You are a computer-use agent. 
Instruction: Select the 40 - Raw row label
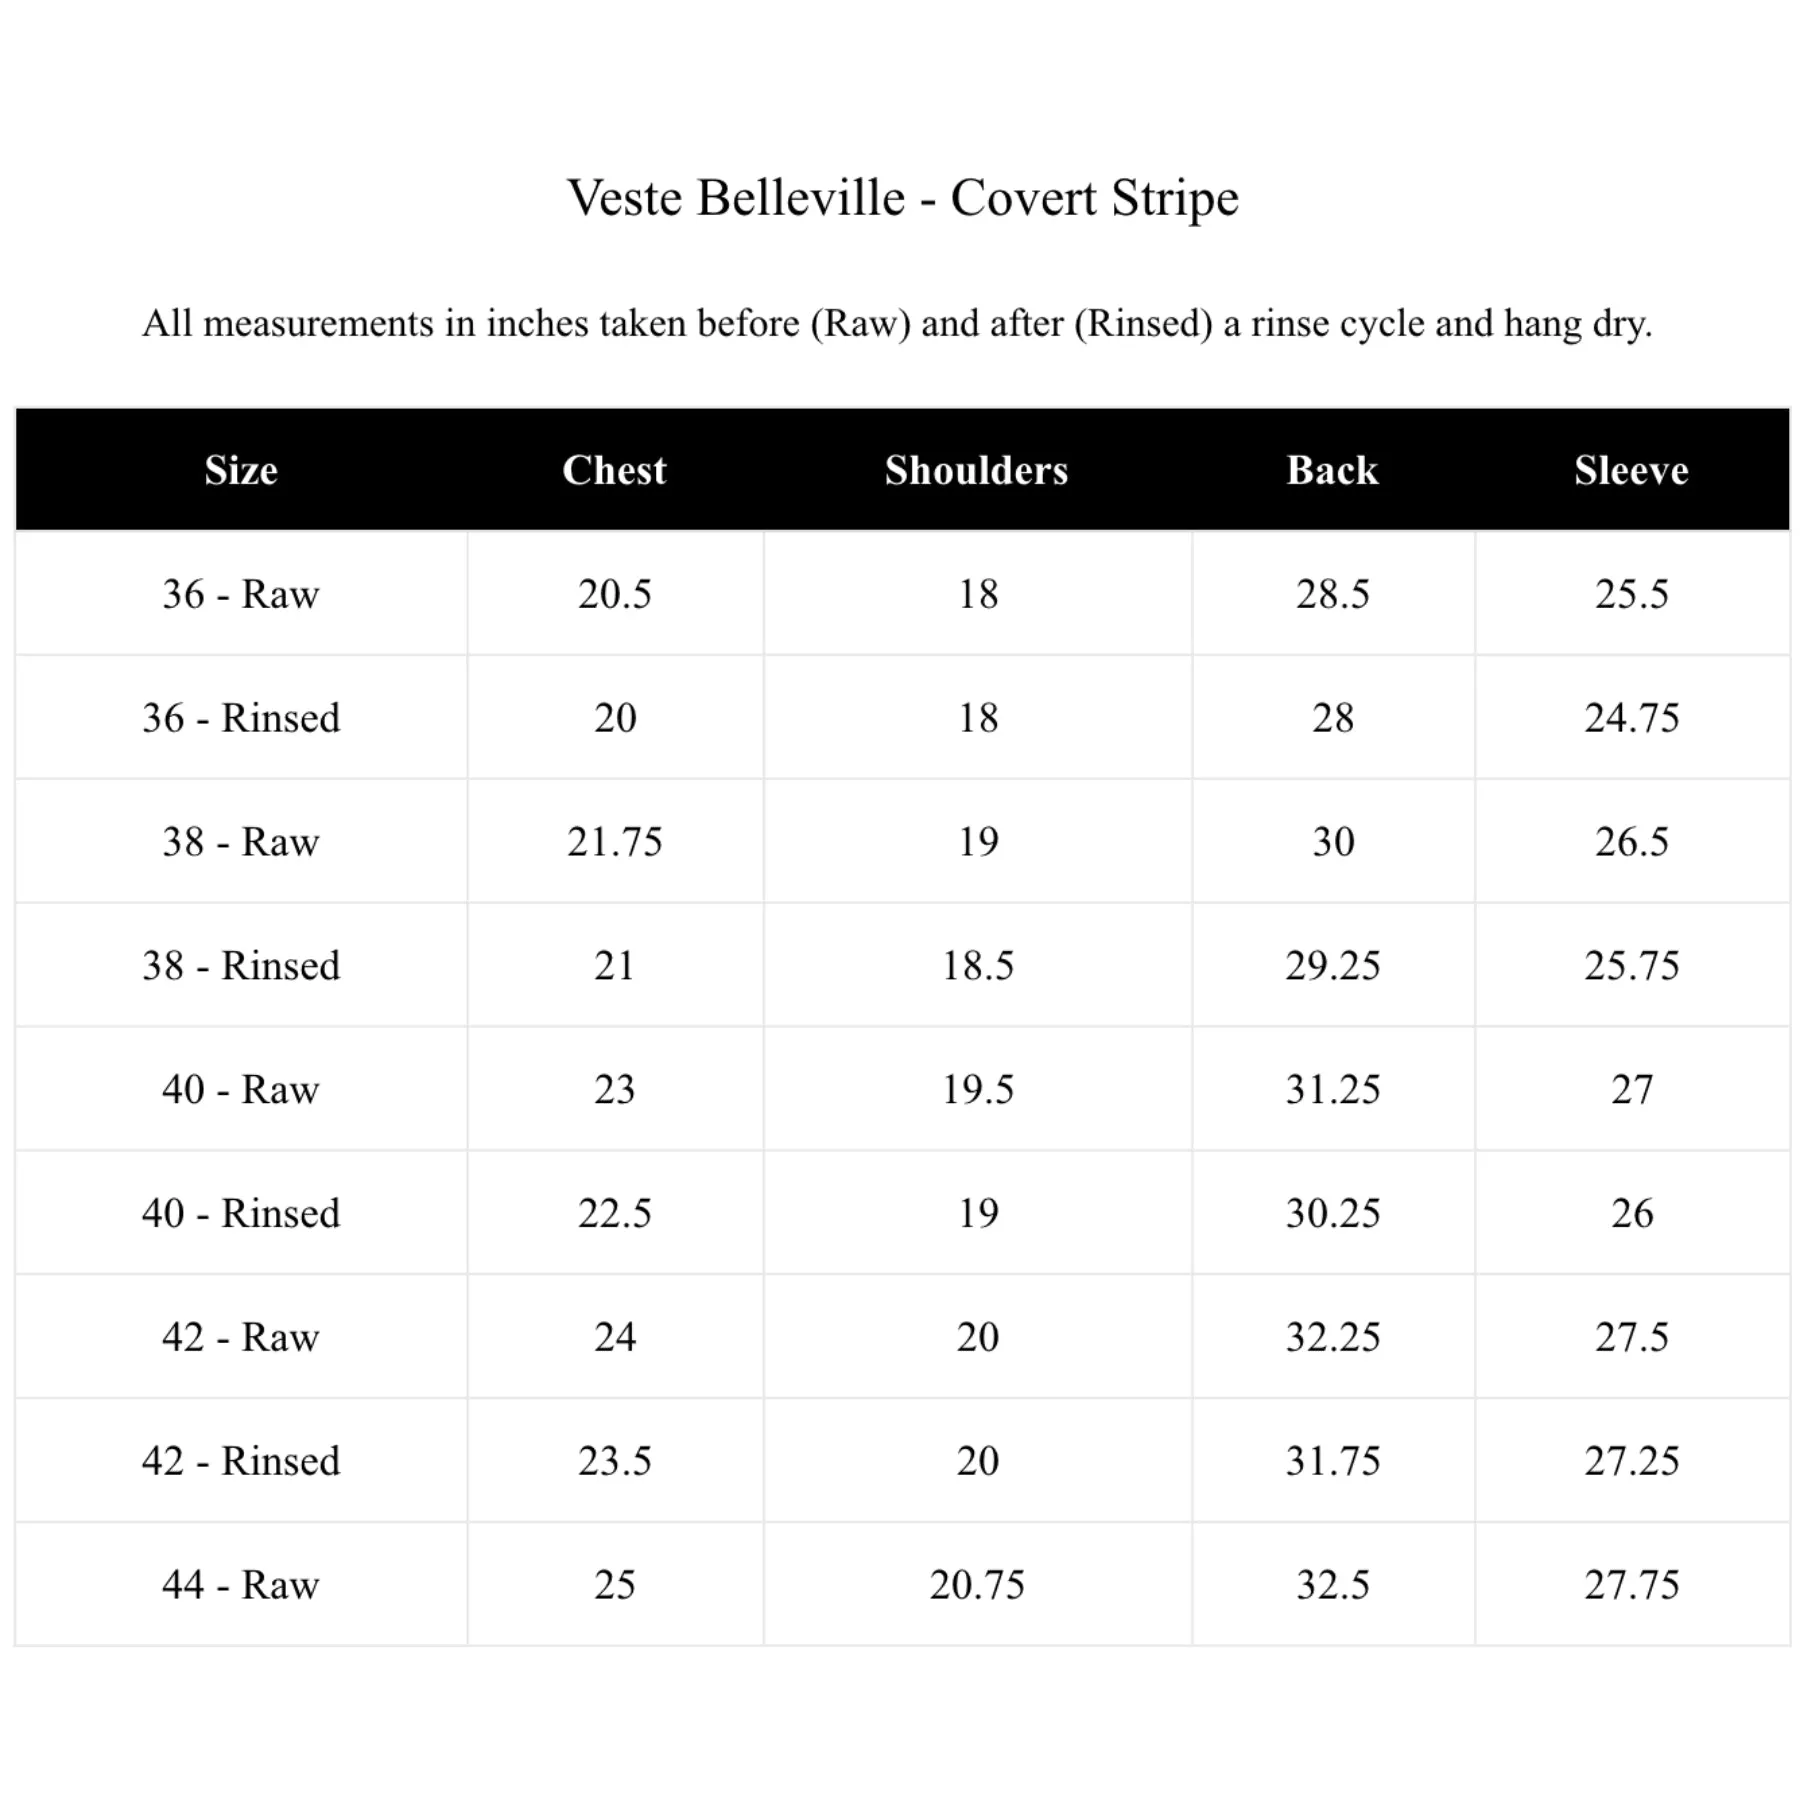click(241, 1090)
